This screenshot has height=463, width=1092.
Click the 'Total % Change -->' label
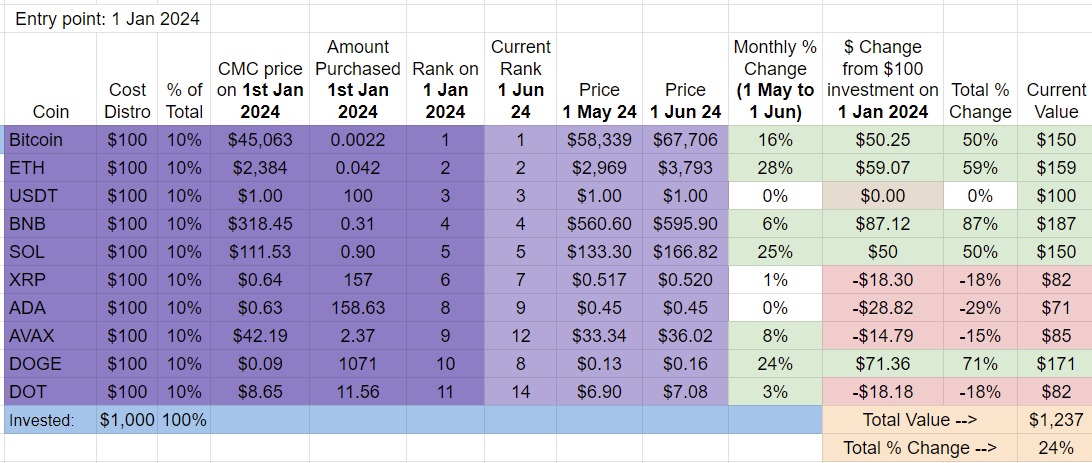click(x=919, y=448)
